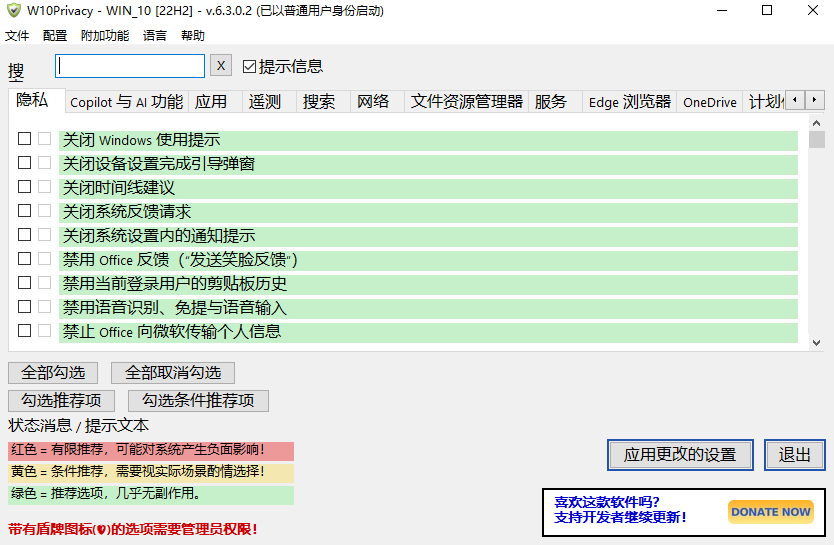The image size is (834, 545).
Task: Select the row text 关闭时间线建议
Action: tap(119, 188)
